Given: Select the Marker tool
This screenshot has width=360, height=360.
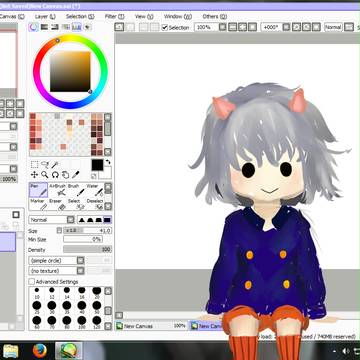Looking at the screenshot, I should tap(38, 204).
